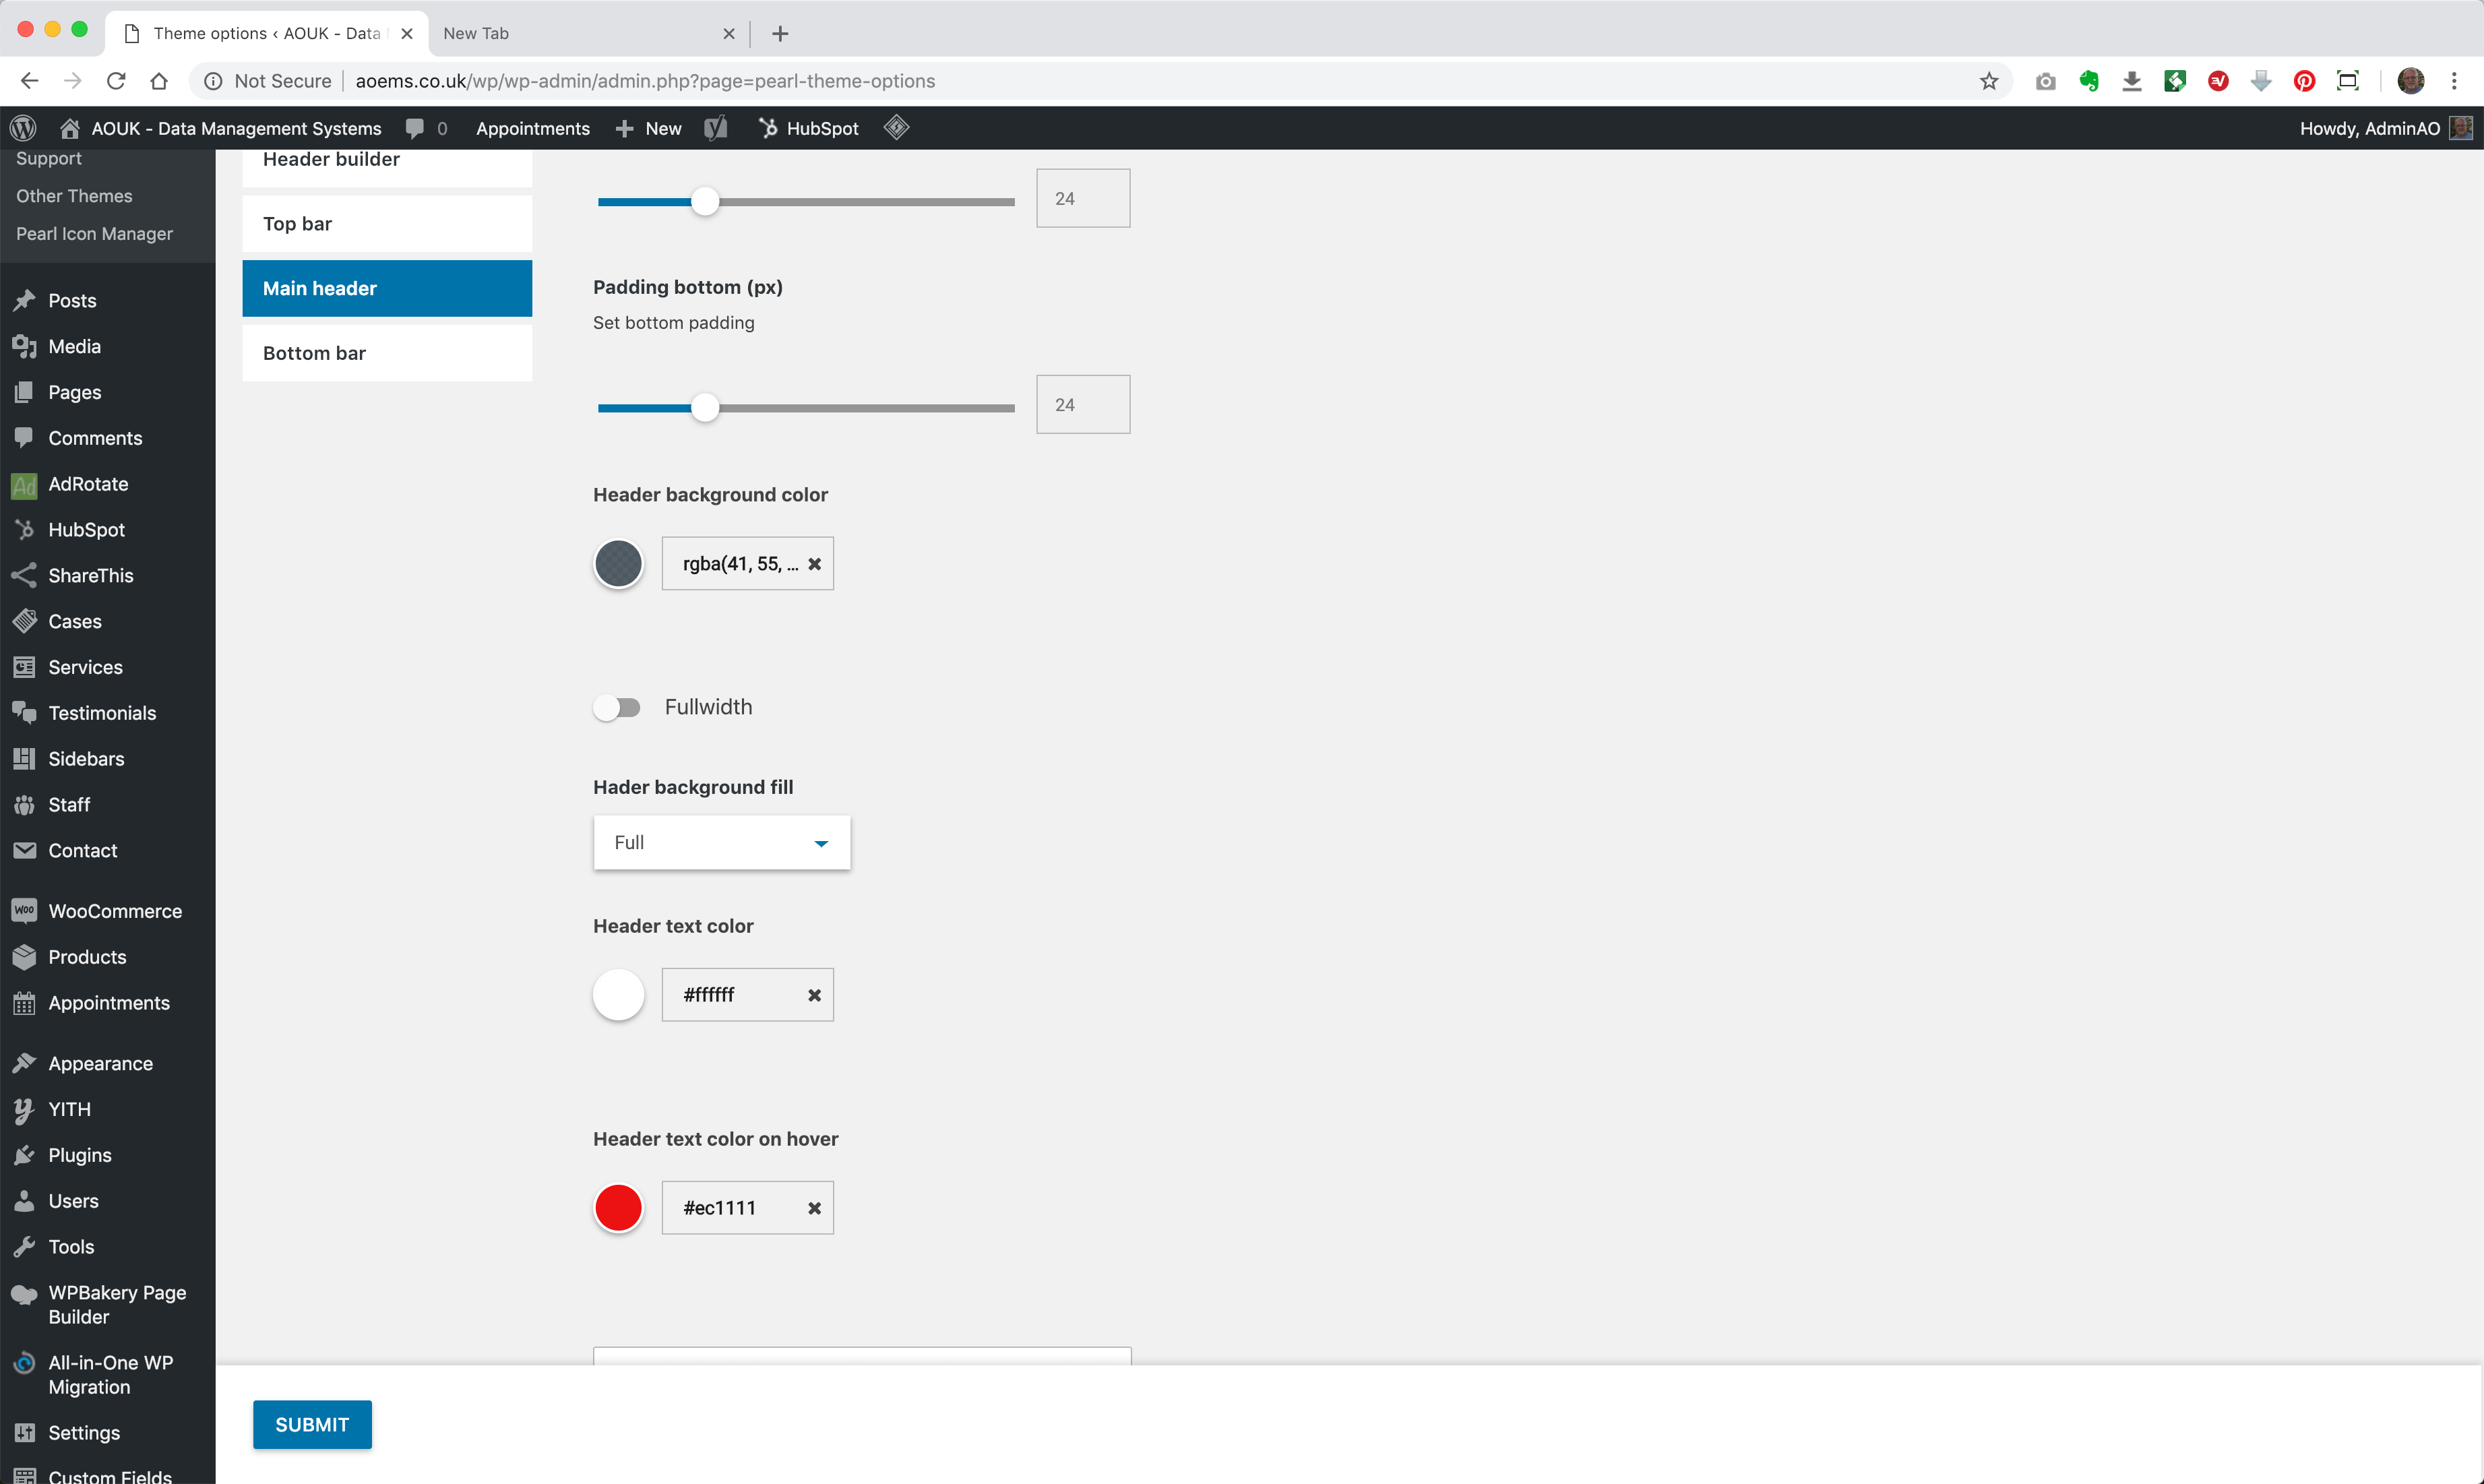Reload the page with the refresh icon
This screenshot has width=2484, height=1484.
(116, 81)
